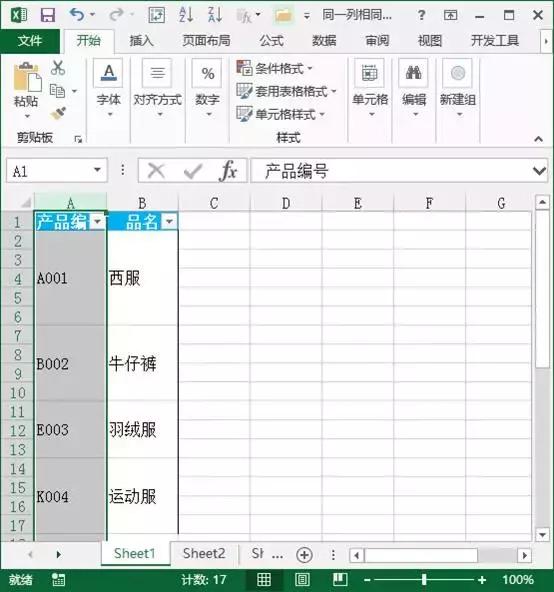Click the ribbon tabs scroll right arrow

coord(546,41)
